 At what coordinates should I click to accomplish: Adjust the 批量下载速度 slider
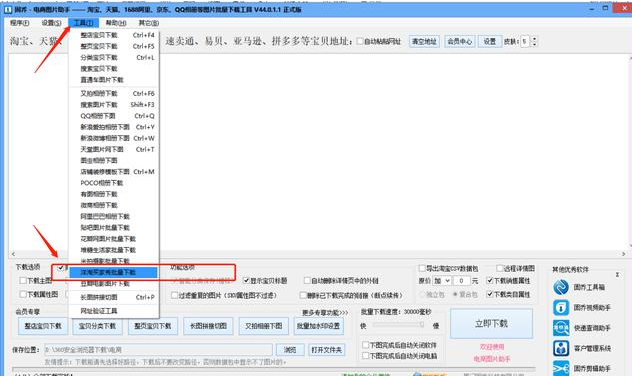click(x=398, y=325)
